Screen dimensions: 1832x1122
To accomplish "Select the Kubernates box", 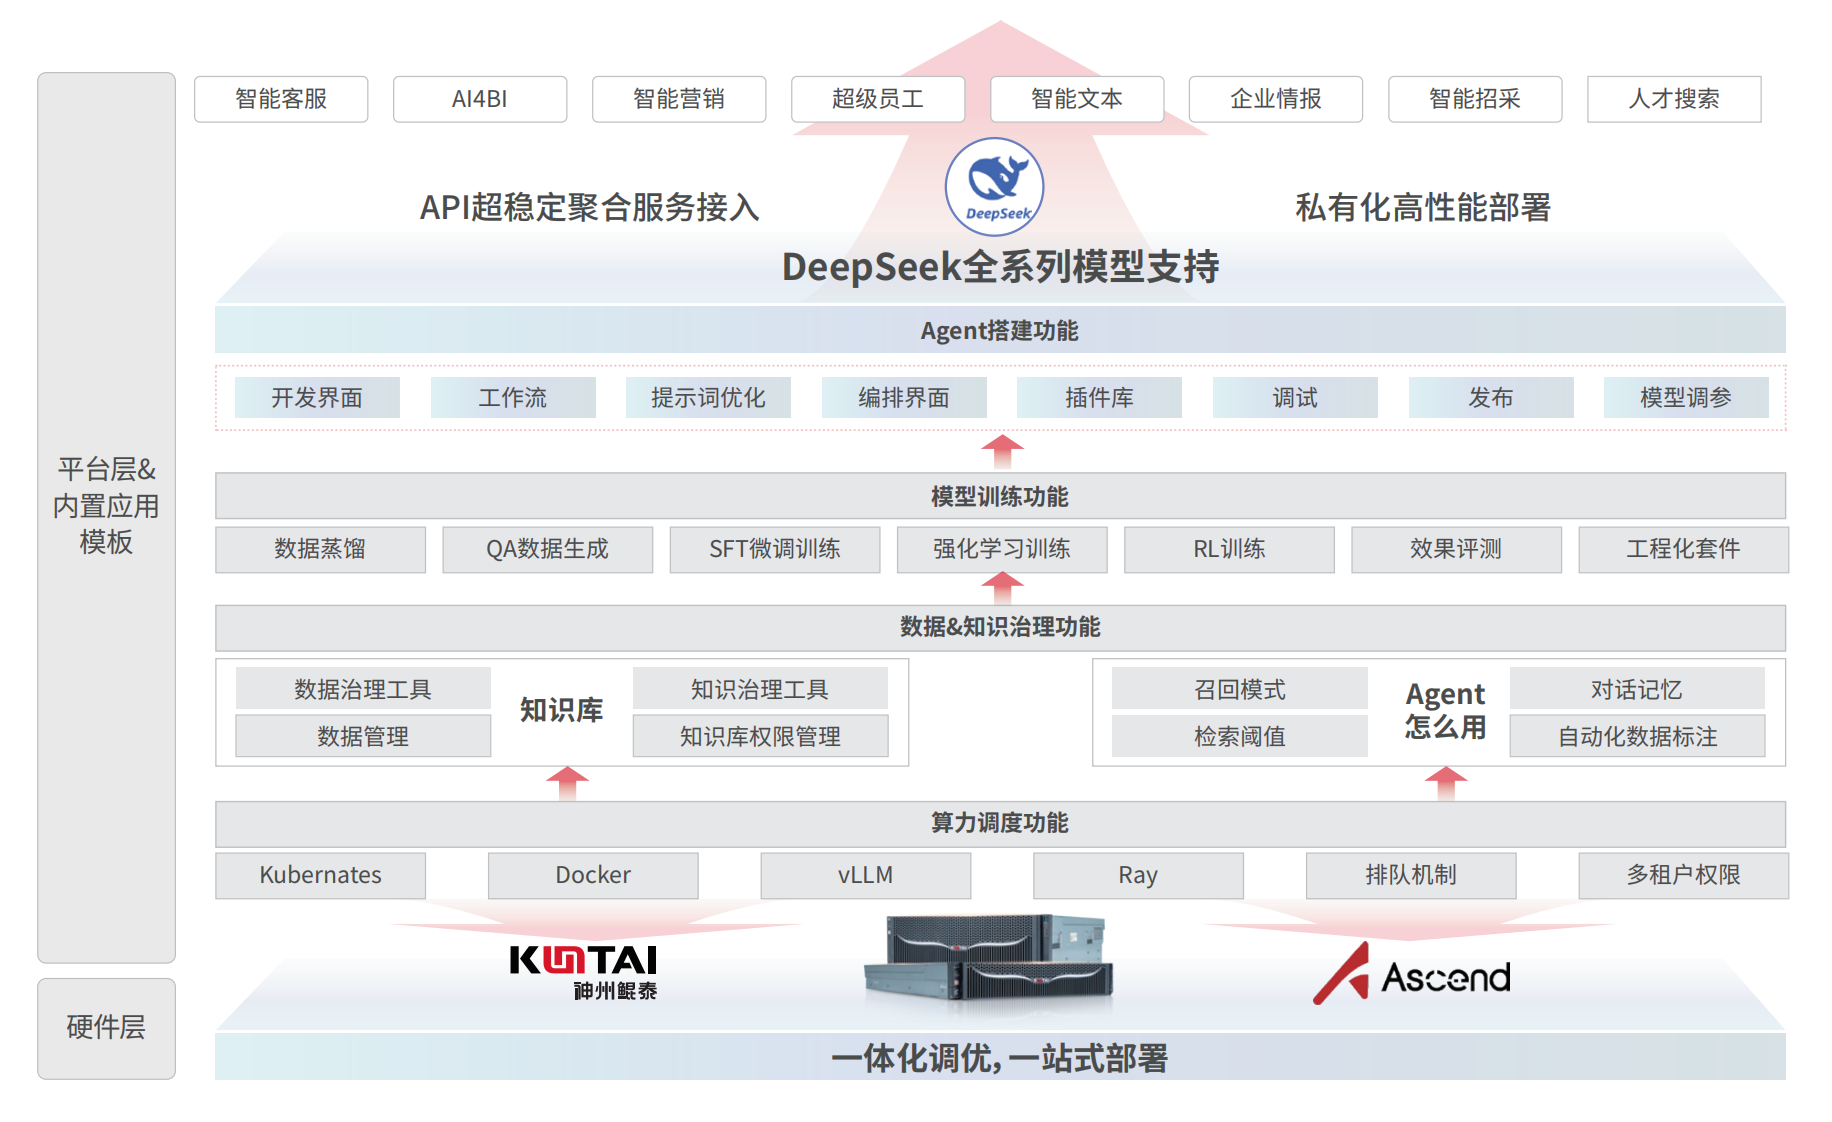I will coord(320,875).
